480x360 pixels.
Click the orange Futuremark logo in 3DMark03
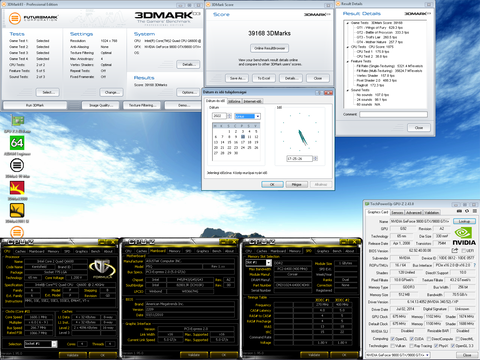coord(15,18)
